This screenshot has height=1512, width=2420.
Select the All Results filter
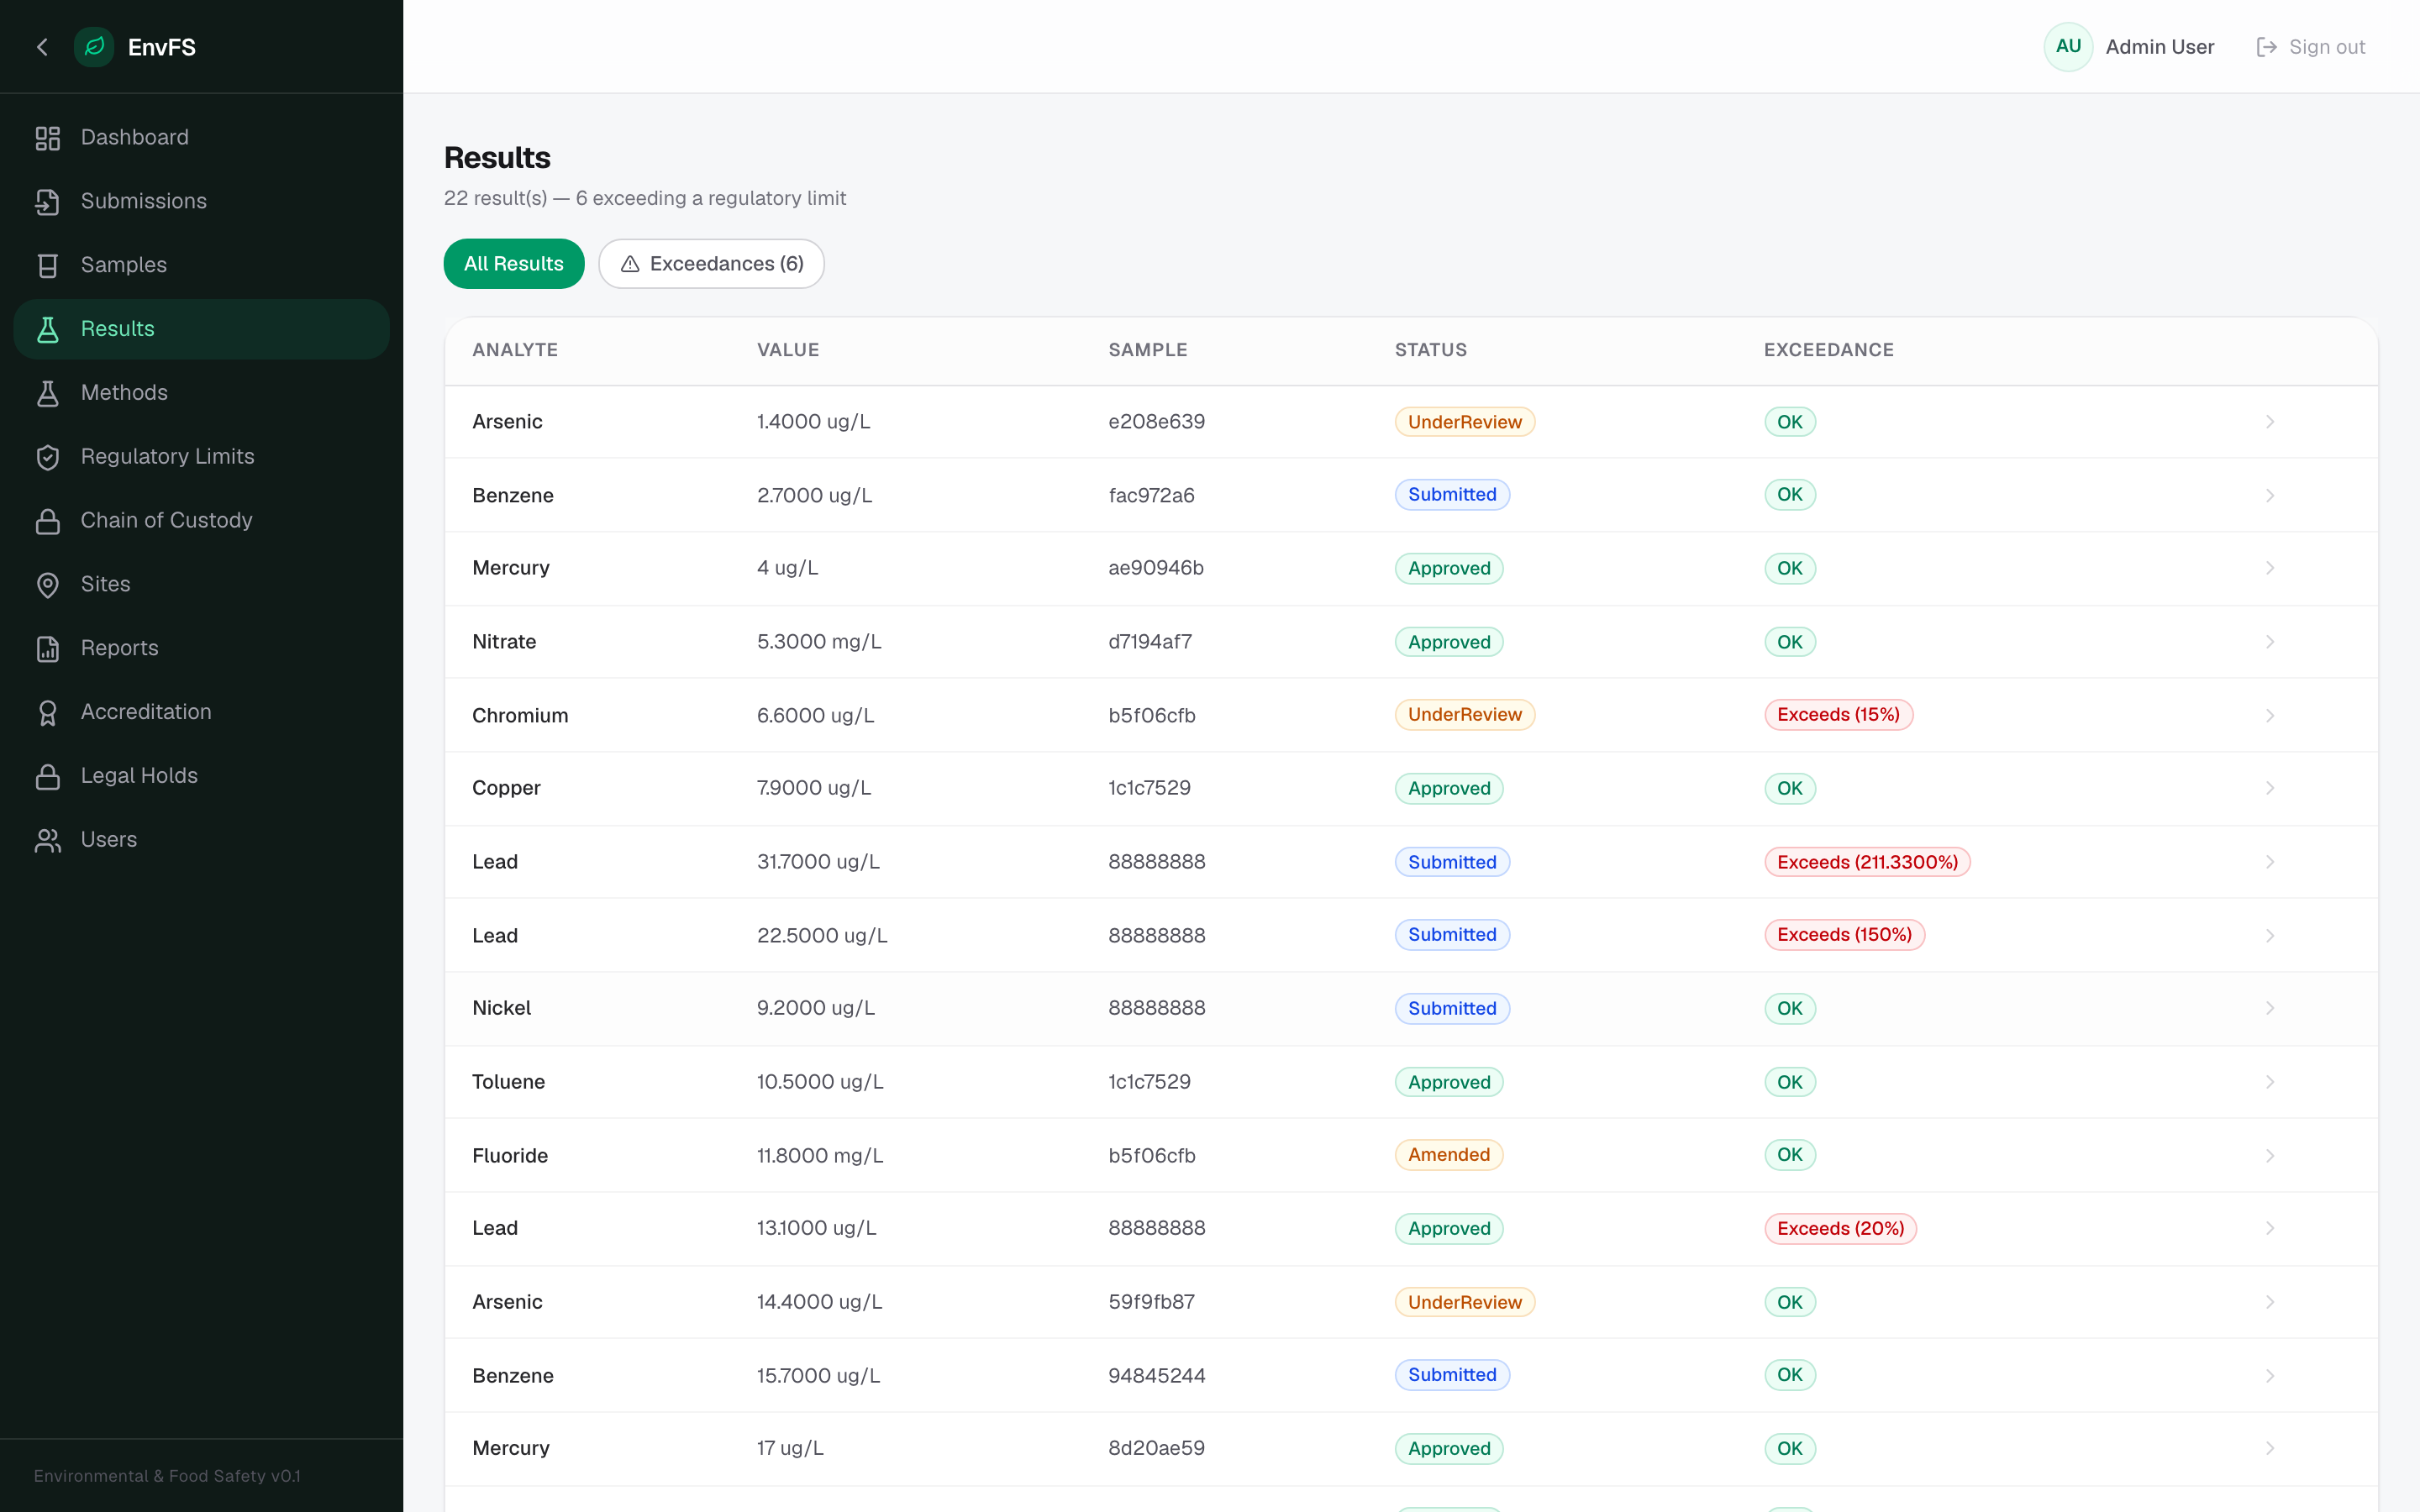(x=514, y=264)
